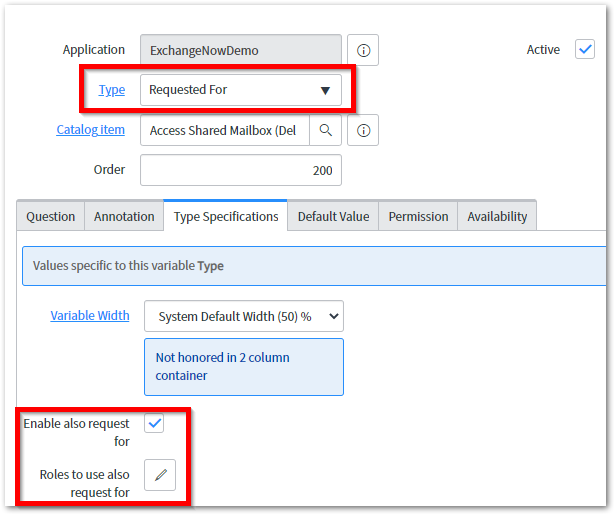Viewport: 615px width, 515px height.
Task: Switch to the Question tab
Action: pyautogui.click(x=51, y=216)
